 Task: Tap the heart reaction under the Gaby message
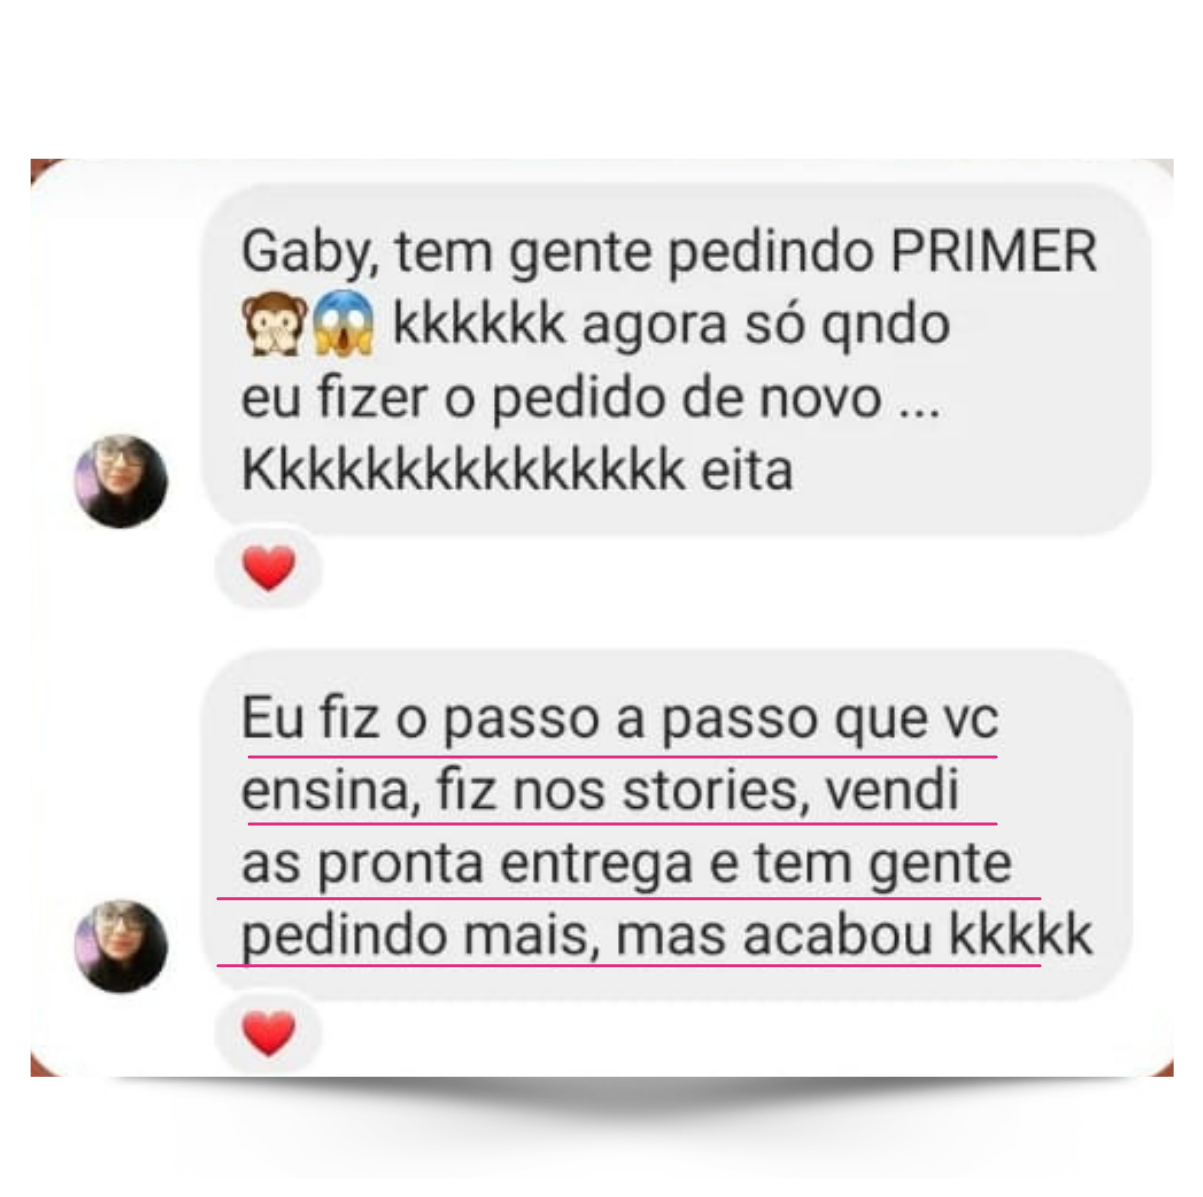pos(269,569)
